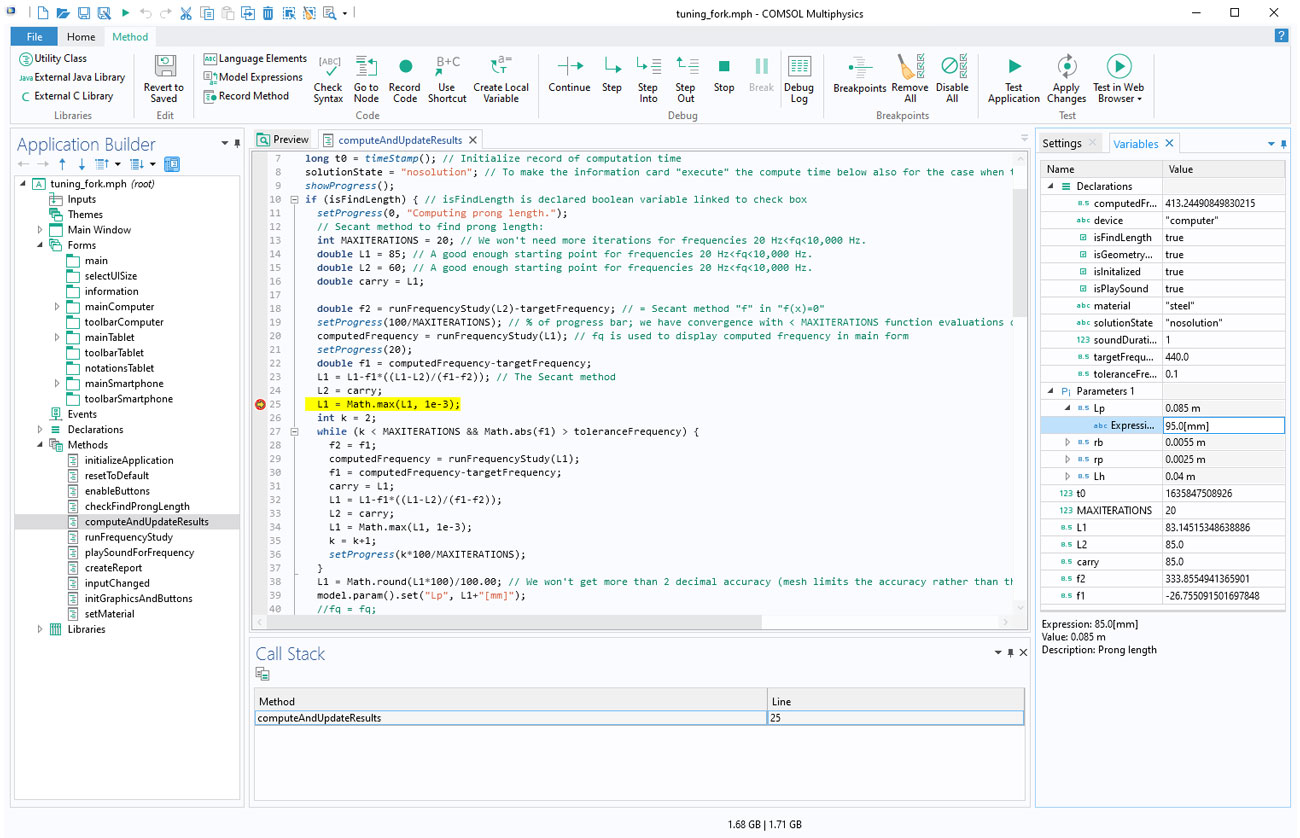The width and height of the screenshot is (1300, 838).
Task: Toggle the breakpoint on line 25
Action: [x=260, y=404]
